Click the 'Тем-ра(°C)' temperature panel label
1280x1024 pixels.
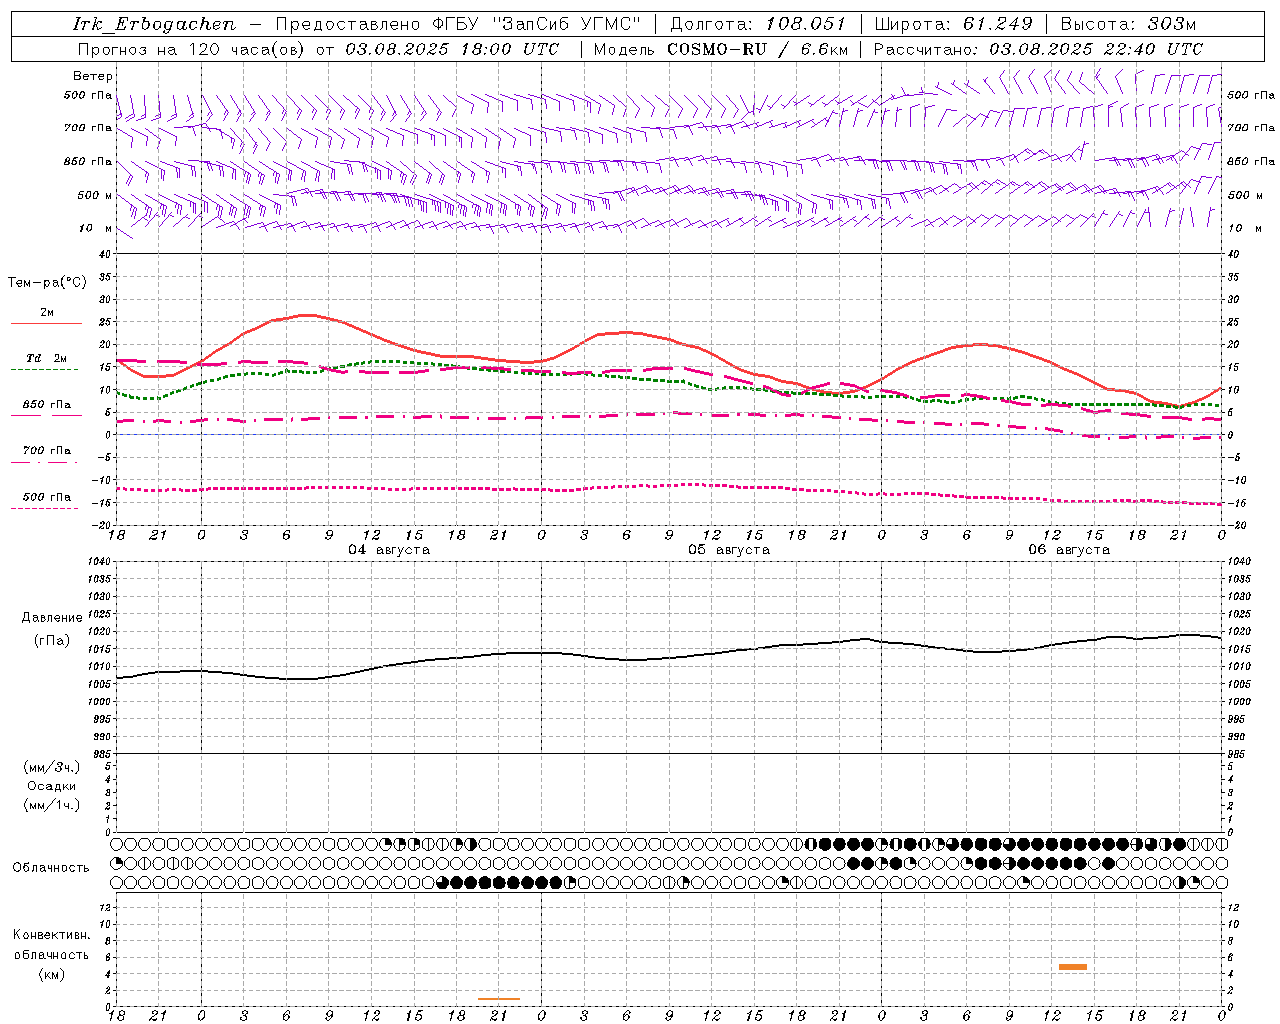coord(47,283)
